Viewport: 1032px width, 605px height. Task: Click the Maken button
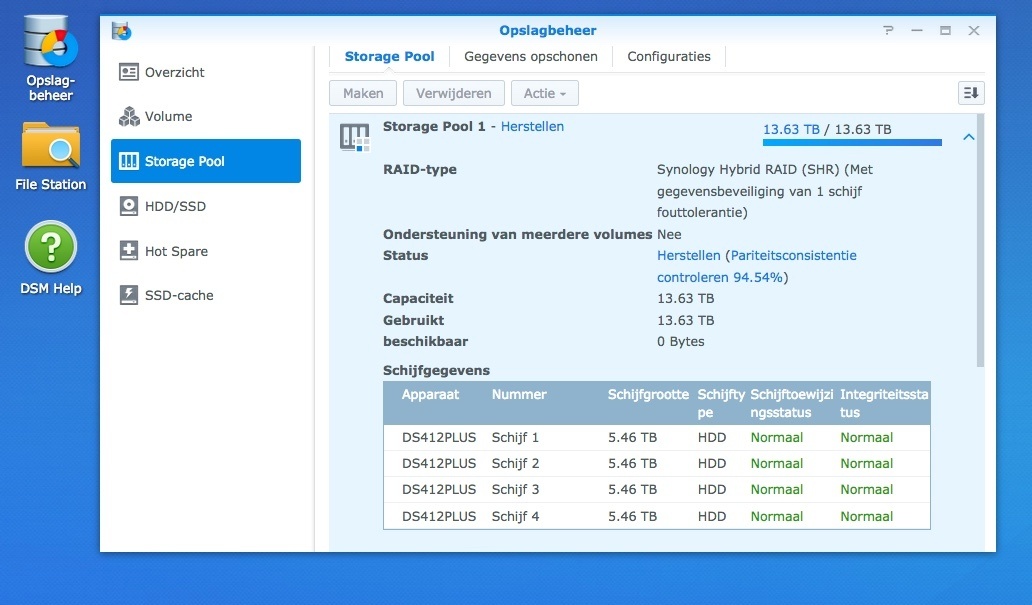coord(363,93)
